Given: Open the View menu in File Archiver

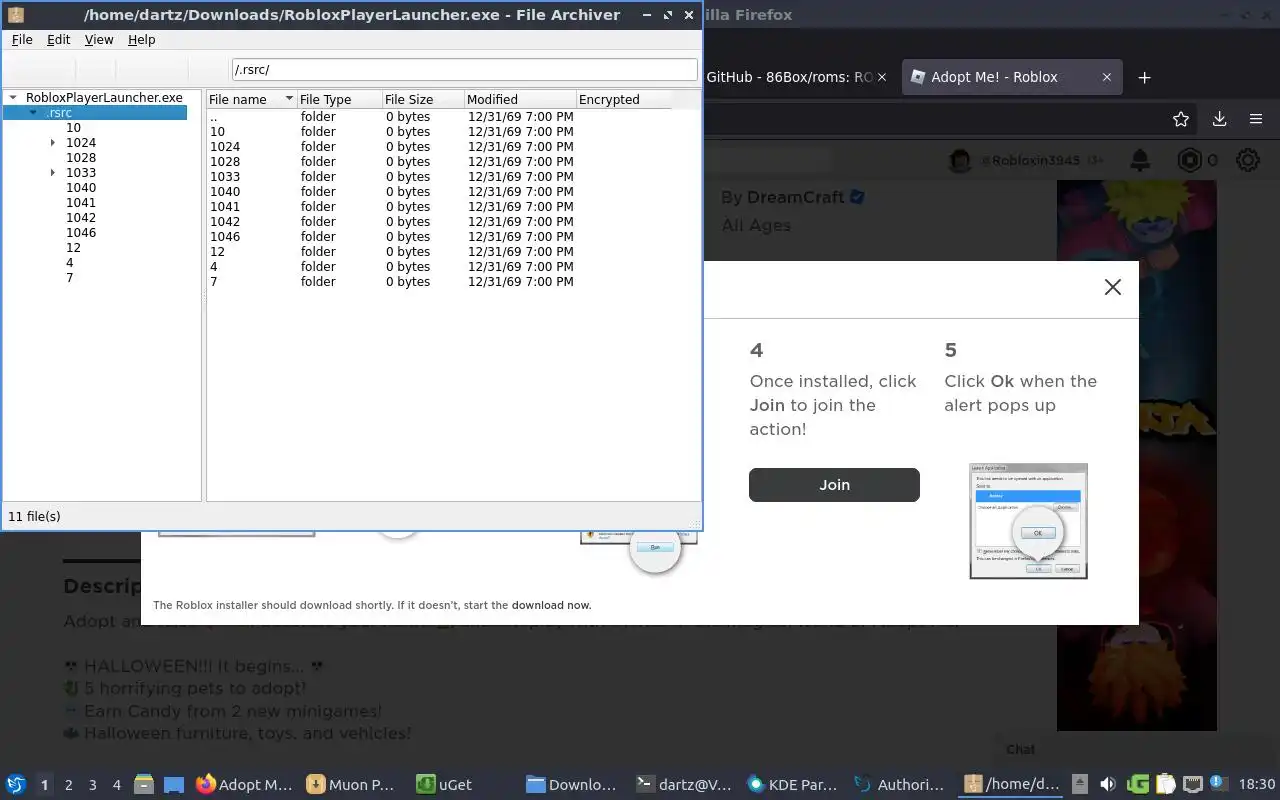Looking at the screenshot, I should tap(99, 39).
